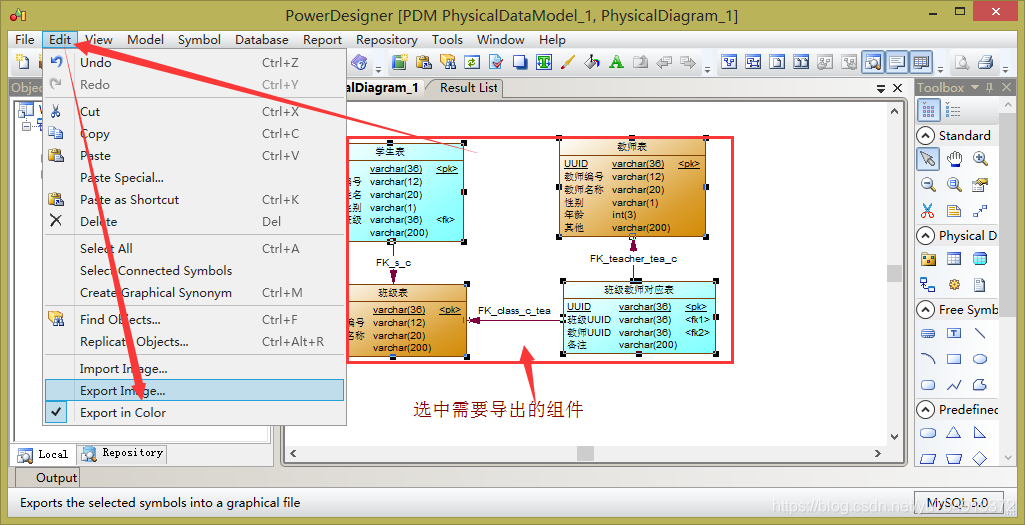Screen dimensions: 1025x525
Task: Select the Line tool
Action: [979, 333]
